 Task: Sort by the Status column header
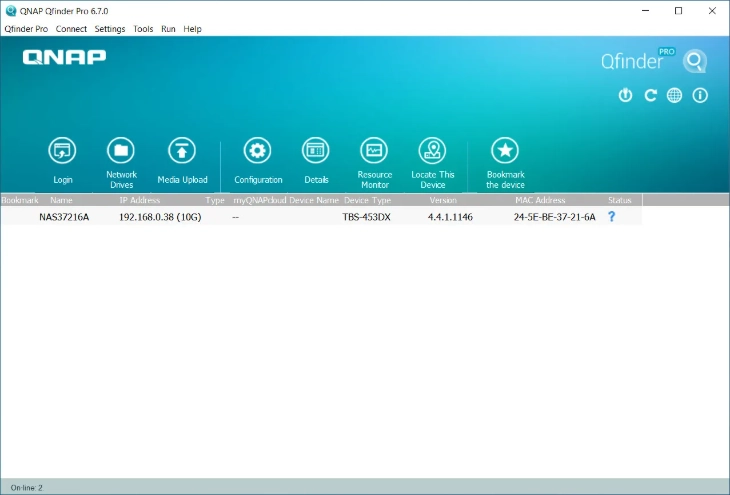coord(620,200)
